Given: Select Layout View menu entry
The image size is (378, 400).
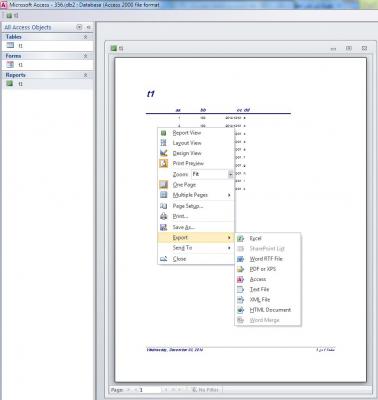Looking at the screenshot, I should click(x=196, y=143).
